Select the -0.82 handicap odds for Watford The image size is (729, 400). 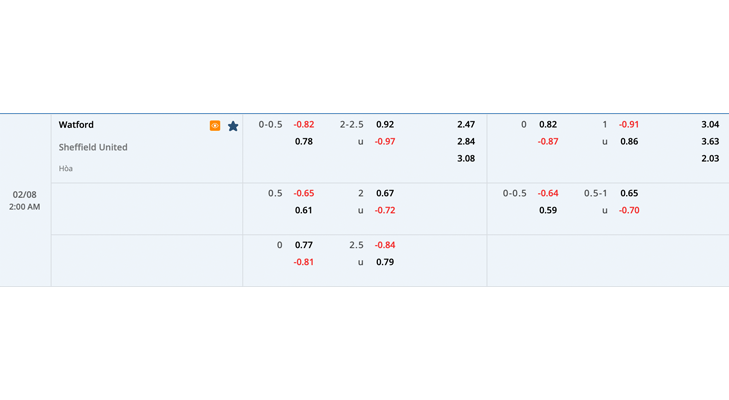pos(304,125)
